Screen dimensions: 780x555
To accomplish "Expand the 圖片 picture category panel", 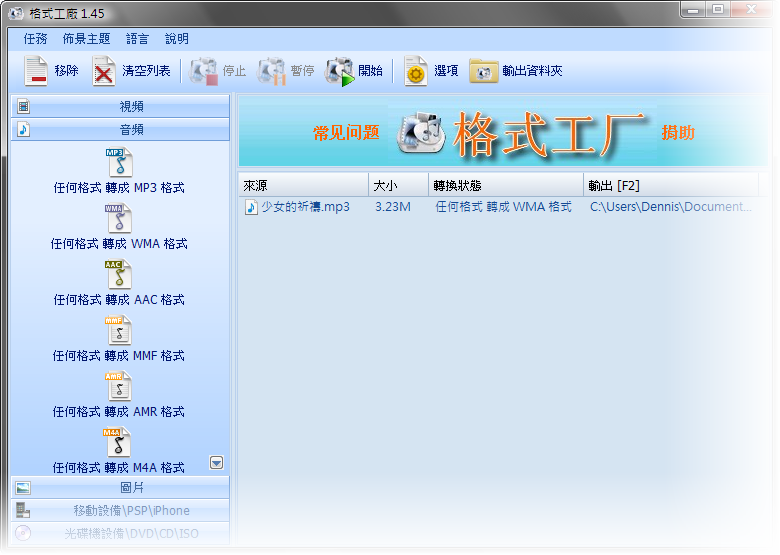I will click(x=120, y=487).
